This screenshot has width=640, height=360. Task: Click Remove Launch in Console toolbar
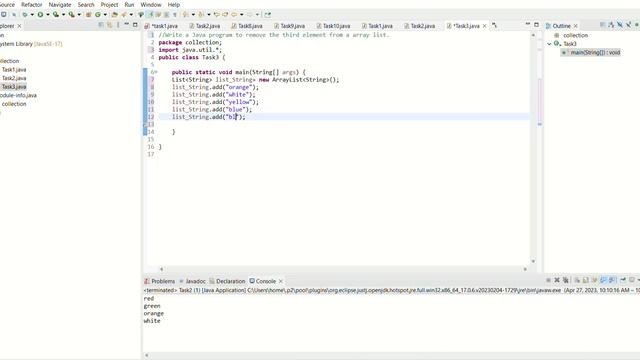tap(557, 280)
